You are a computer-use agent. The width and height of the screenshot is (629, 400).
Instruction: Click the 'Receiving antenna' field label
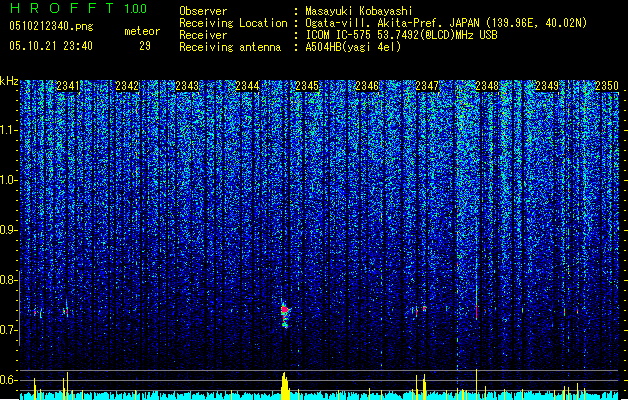coord(230,47)
